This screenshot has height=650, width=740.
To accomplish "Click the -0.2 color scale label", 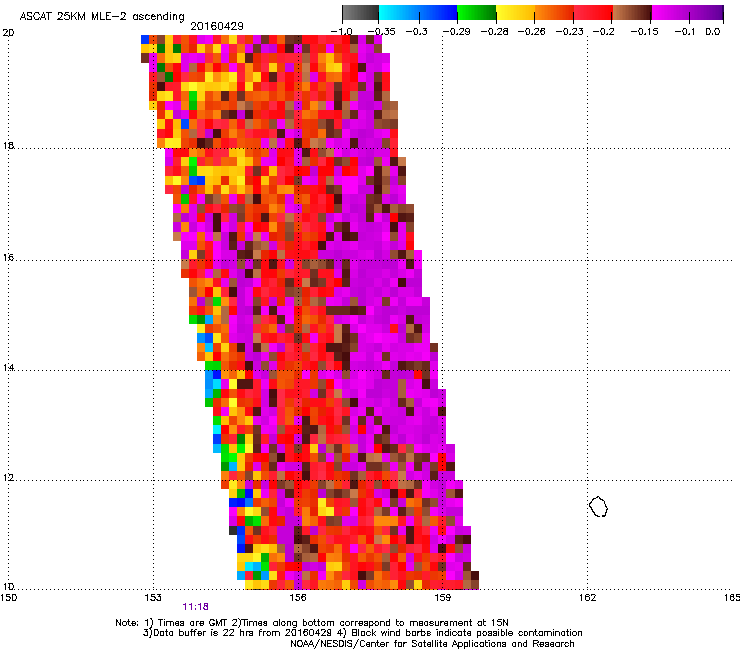I will tap(604, 32).
